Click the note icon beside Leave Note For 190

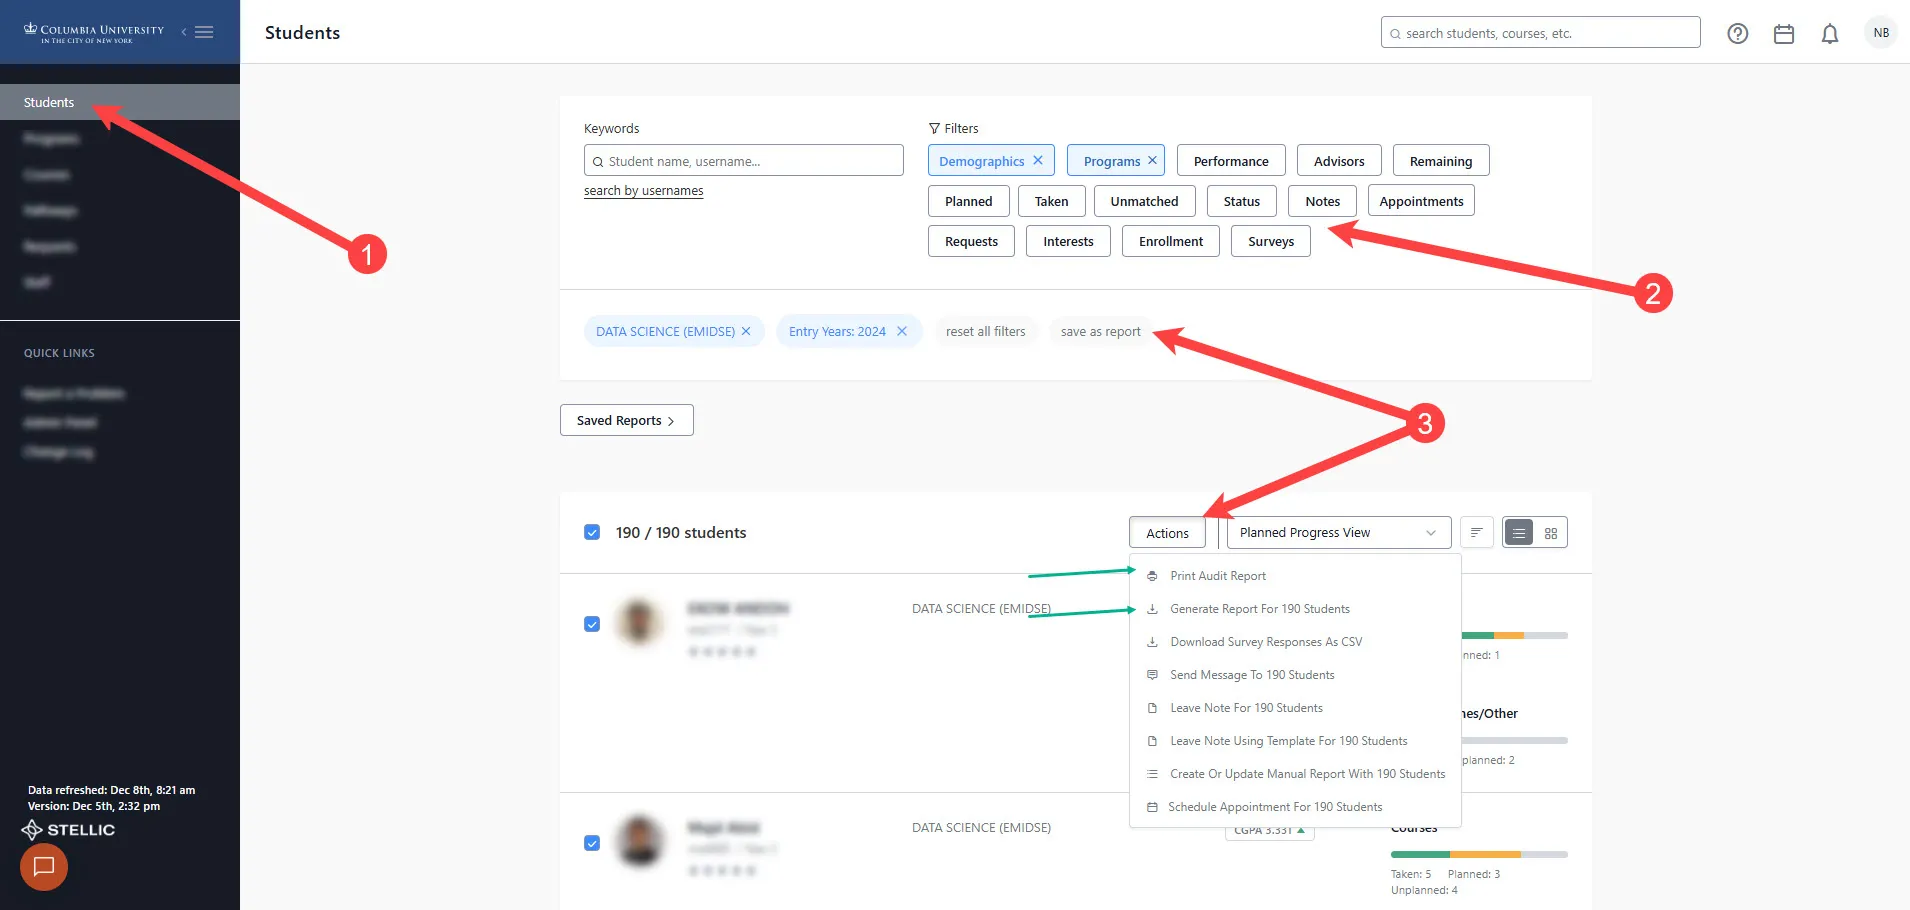(x=1152, y=708)
